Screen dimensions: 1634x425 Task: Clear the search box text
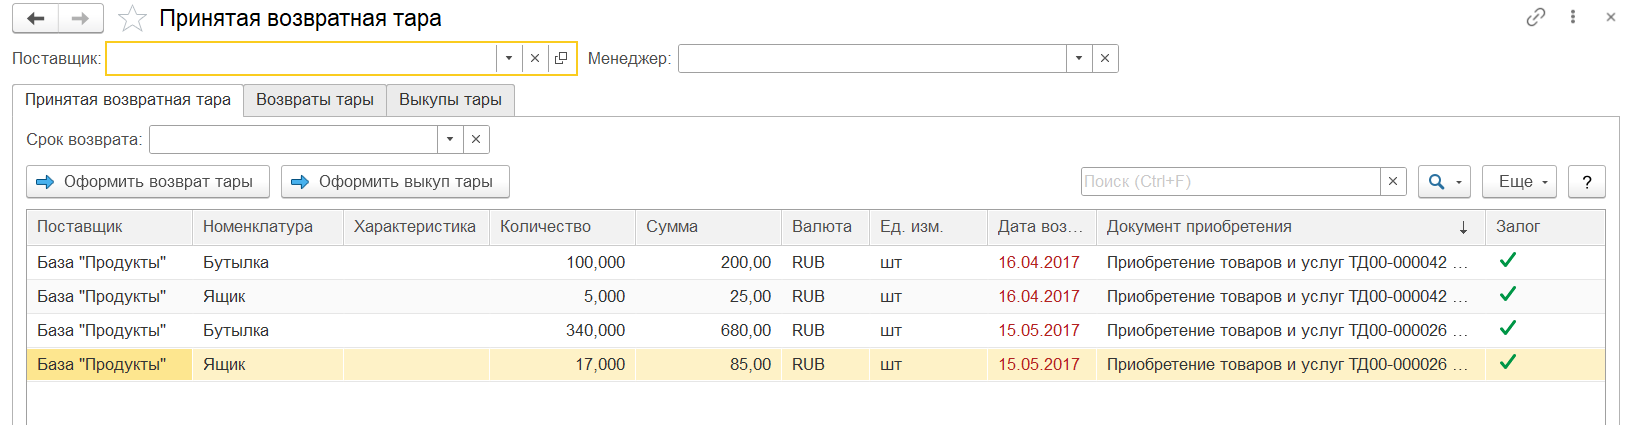pyautogui.click(x=1393, y=181)
